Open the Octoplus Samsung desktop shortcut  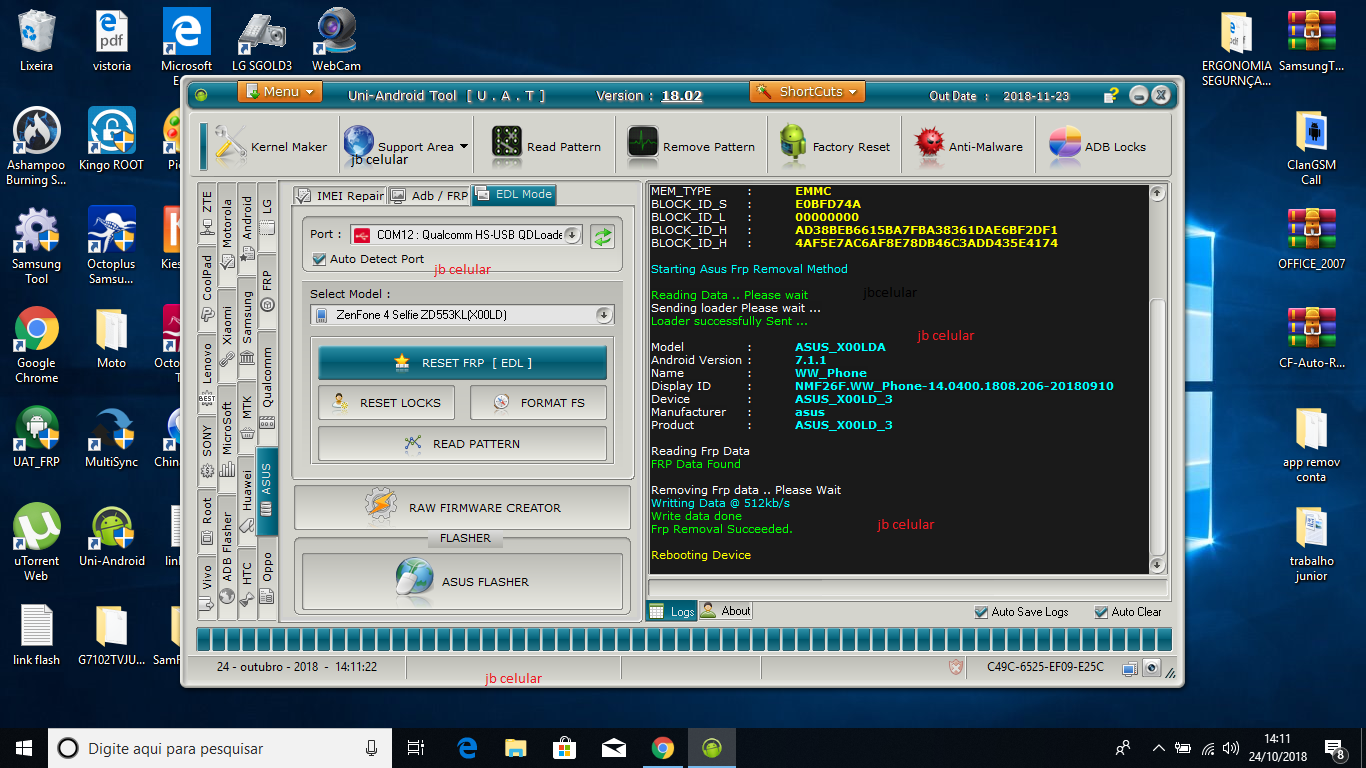tap(112, 246)
